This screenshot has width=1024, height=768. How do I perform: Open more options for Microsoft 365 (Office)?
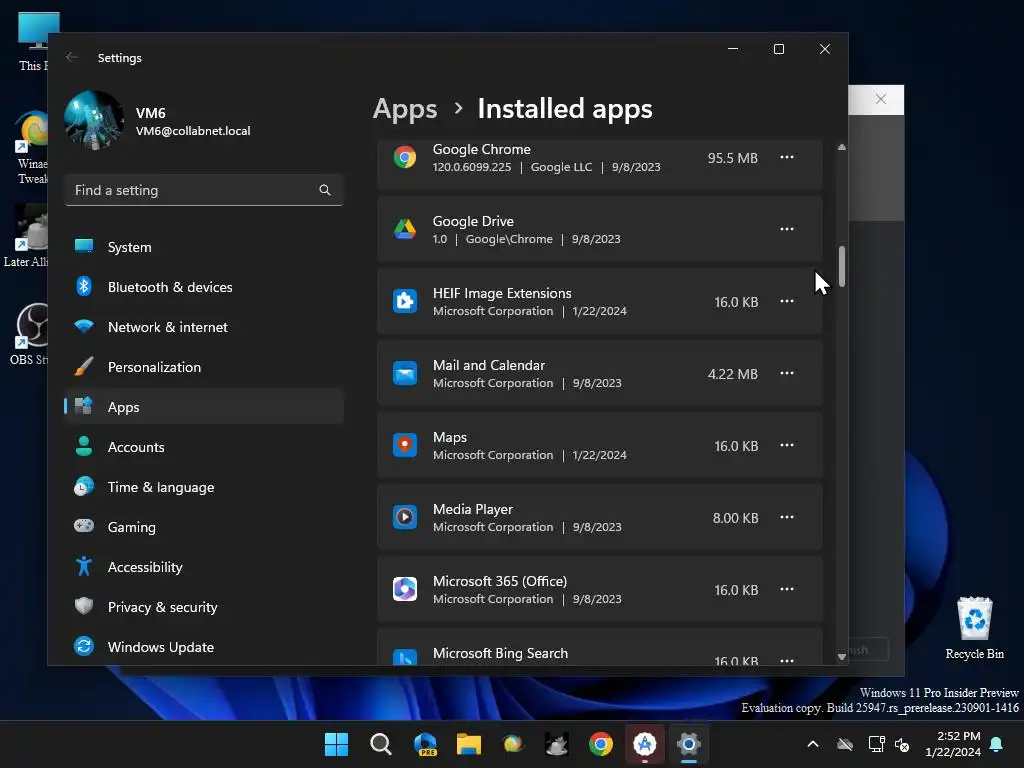coord(787,589)
